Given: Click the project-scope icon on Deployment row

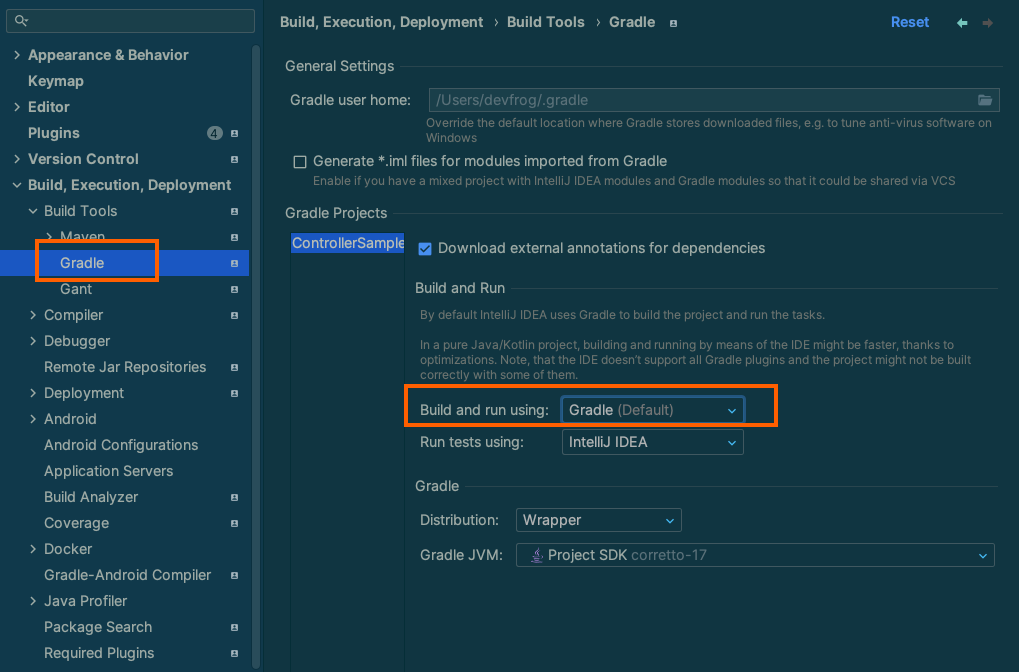Looking at the screenshot, I should point(235,393).
